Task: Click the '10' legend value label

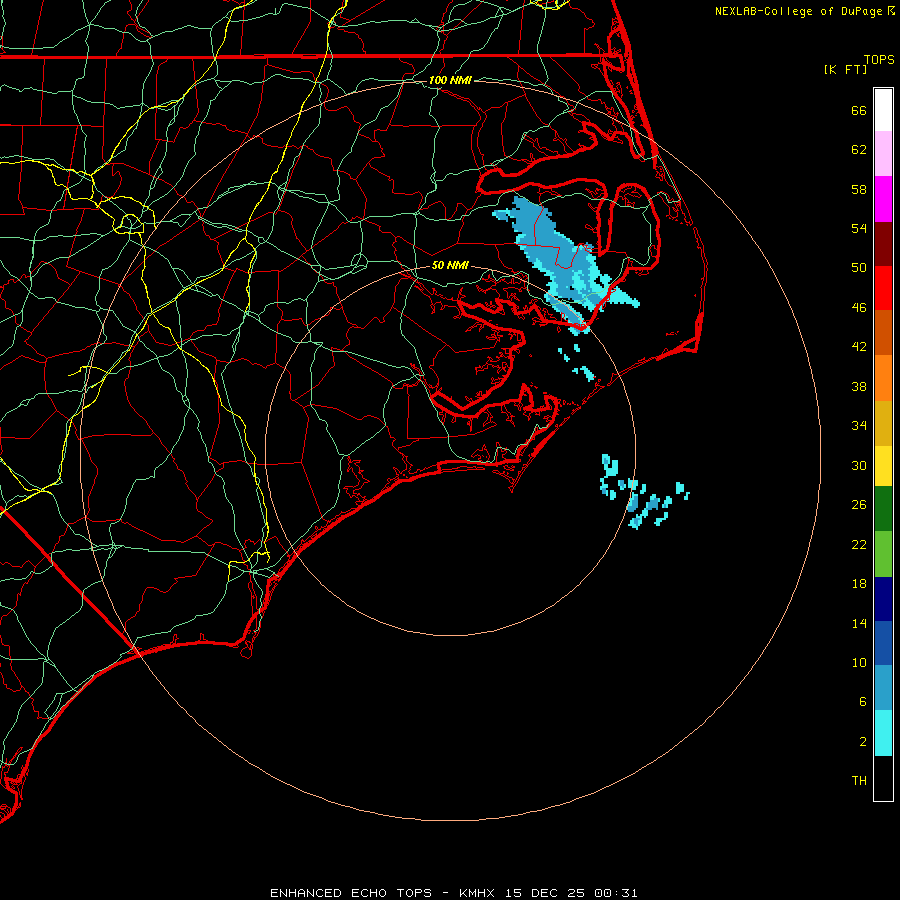Action: (859, 662)
